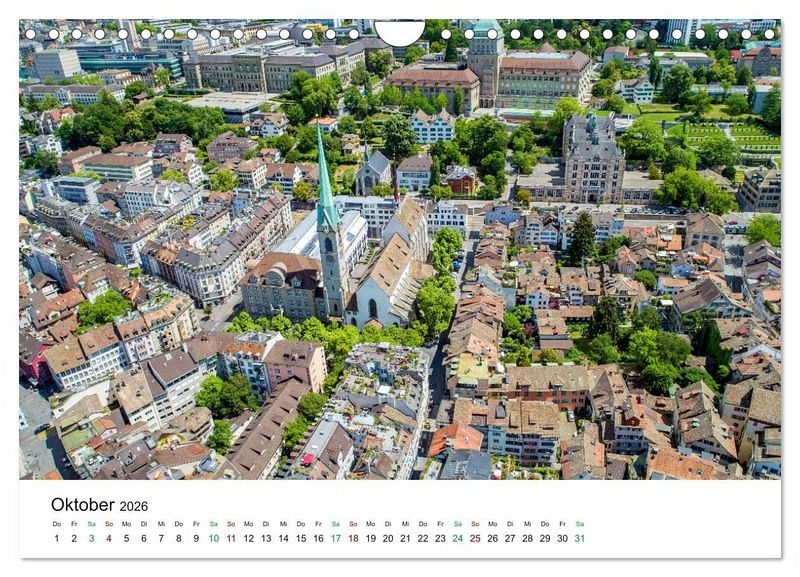Select the last day, 31
Viewport: 800px width, 577px height.
pyautogui.click(x=579, y=538)
